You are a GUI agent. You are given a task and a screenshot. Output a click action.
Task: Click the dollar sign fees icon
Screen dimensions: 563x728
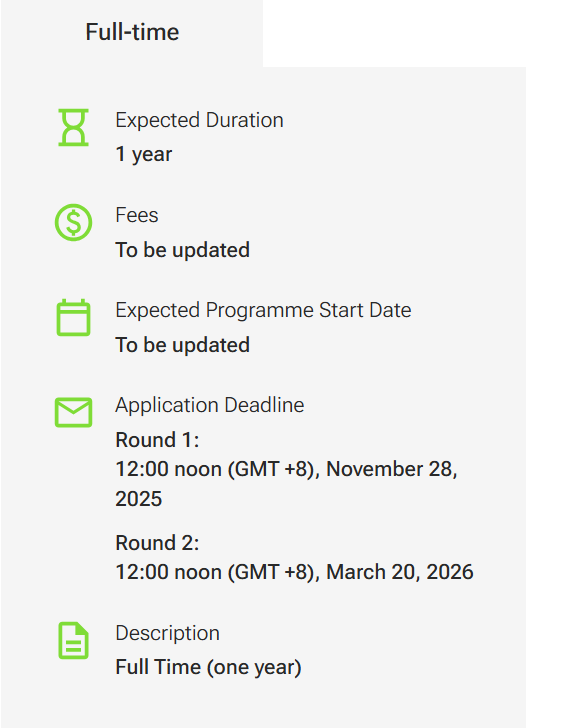tap(73, 222)
